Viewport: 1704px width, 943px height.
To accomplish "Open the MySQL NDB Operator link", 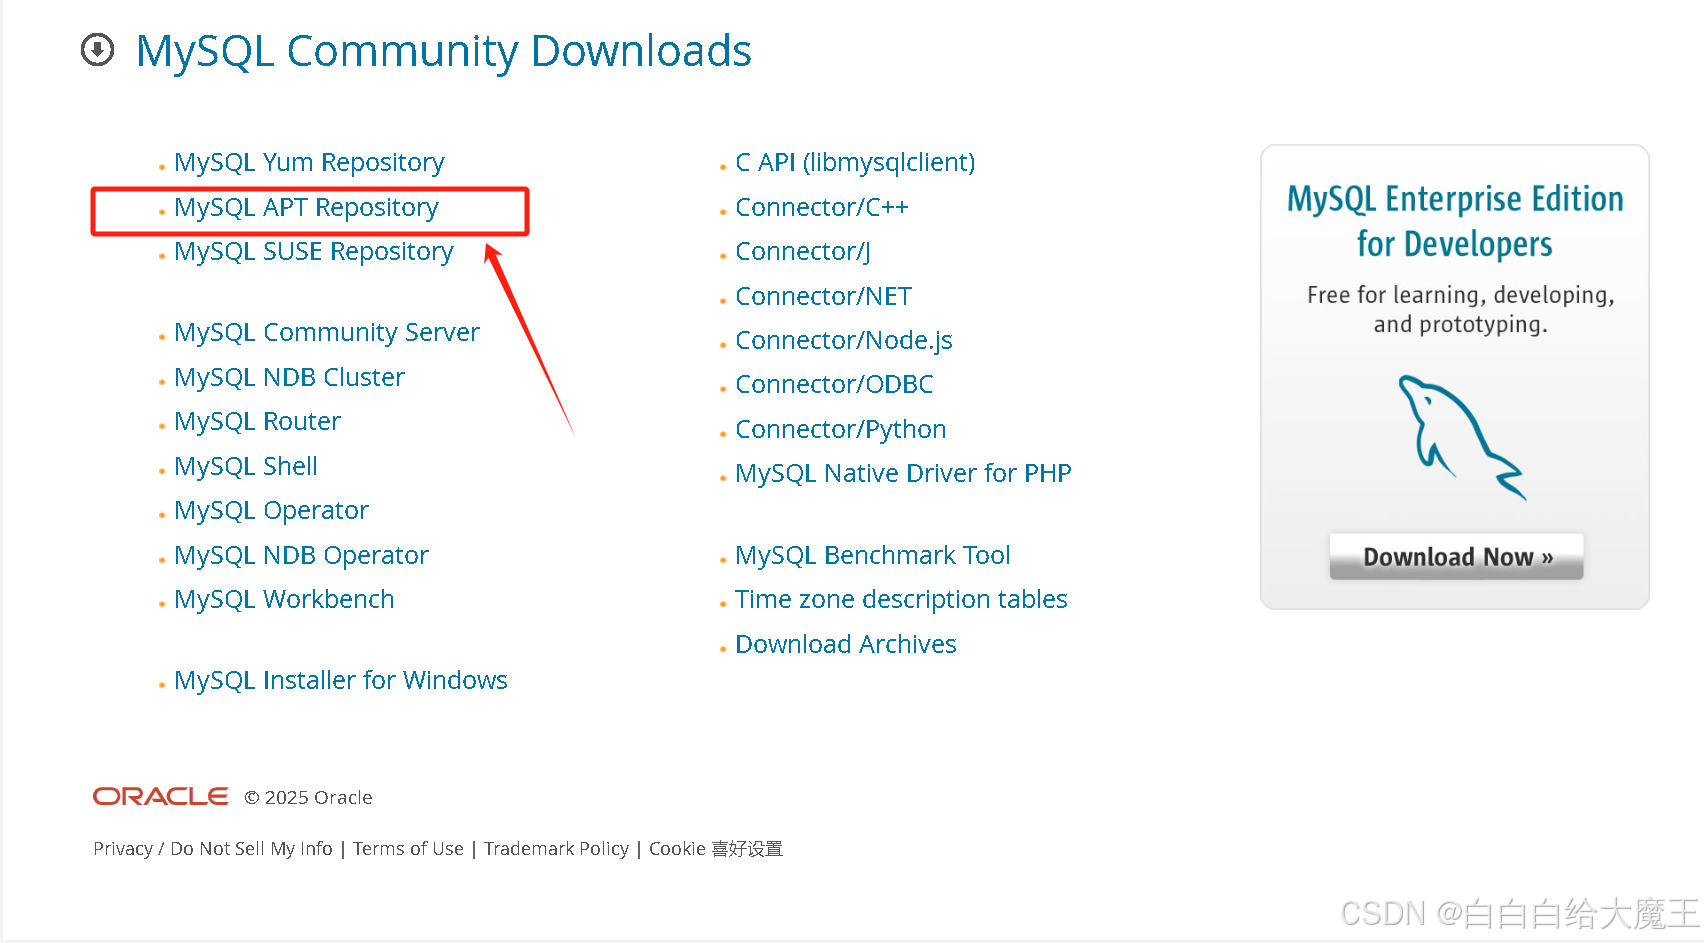I will [x=301, y=555].
